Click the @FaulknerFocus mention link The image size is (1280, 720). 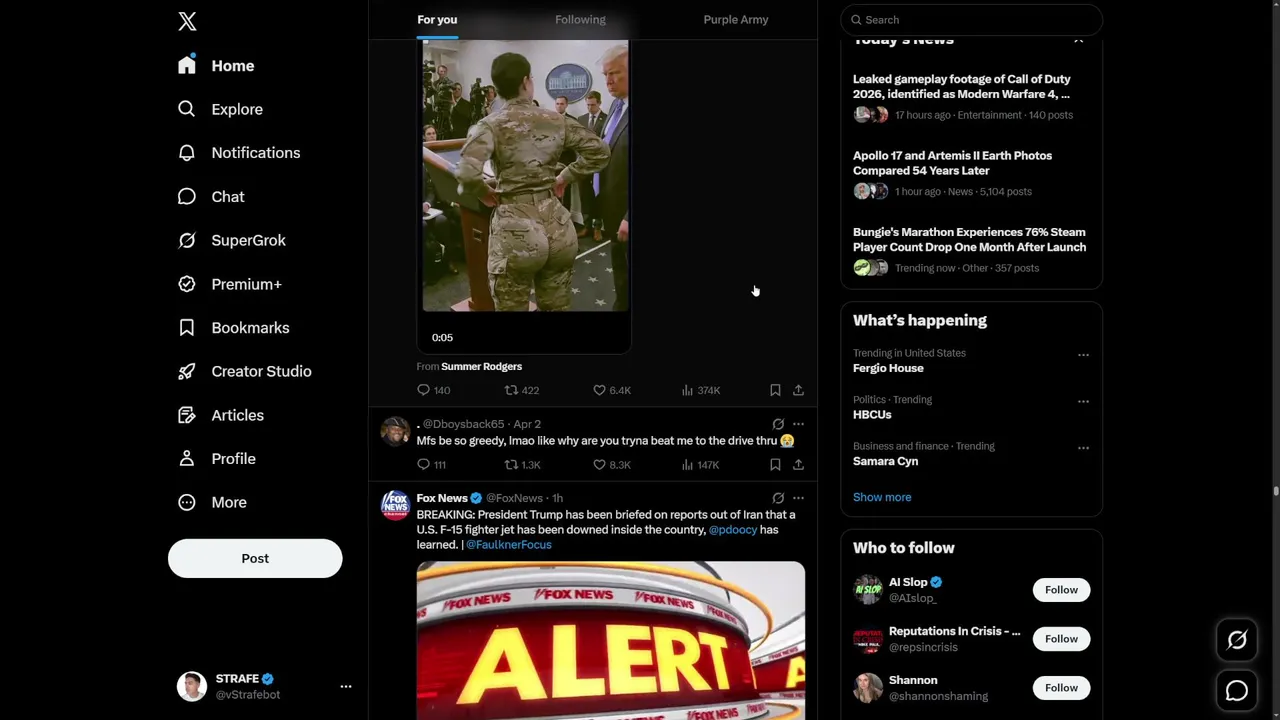[x=508, y=545]
